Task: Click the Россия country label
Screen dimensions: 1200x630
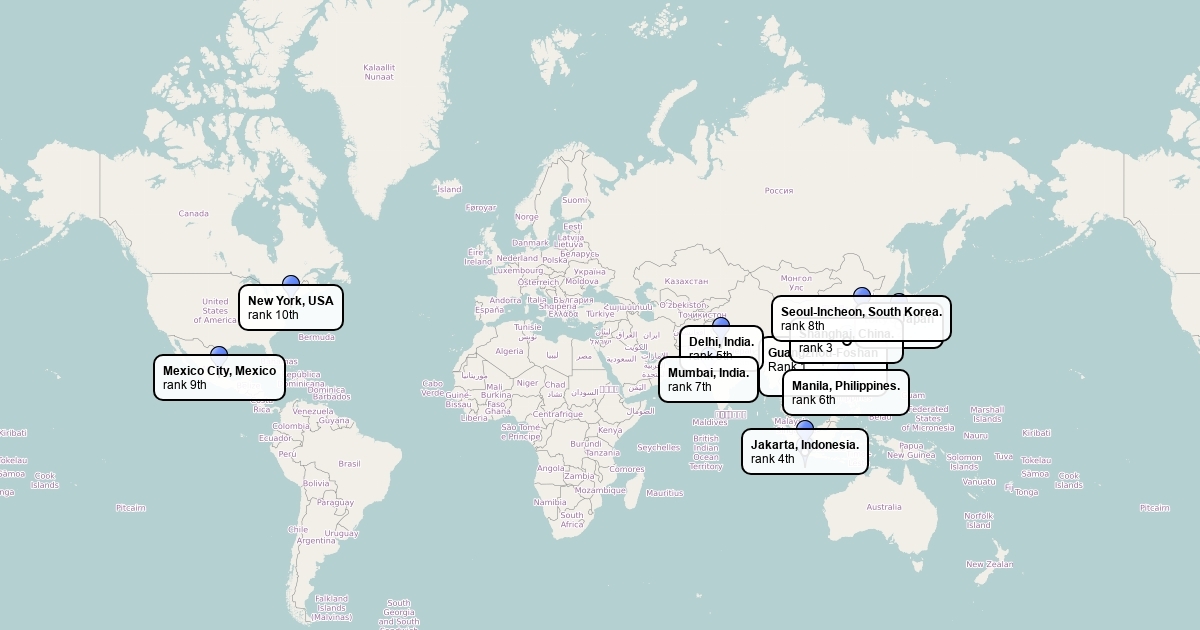Action: [x=778, y=190]
